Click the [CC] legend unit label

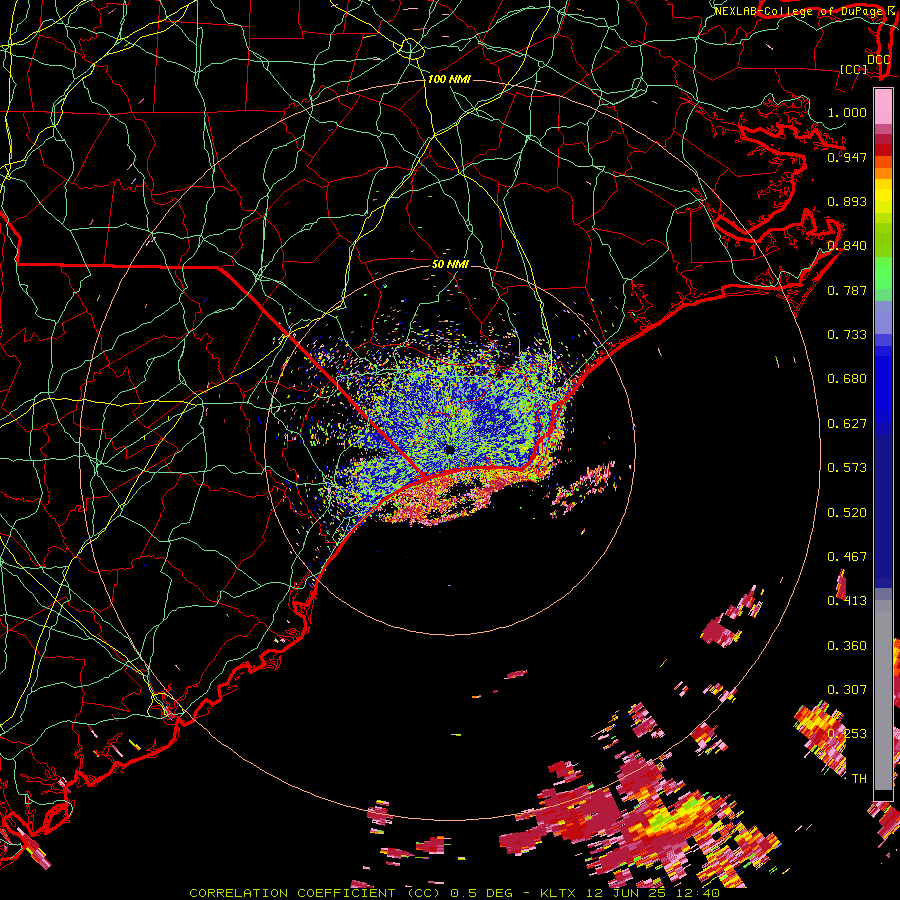click(x=854, y=69)
